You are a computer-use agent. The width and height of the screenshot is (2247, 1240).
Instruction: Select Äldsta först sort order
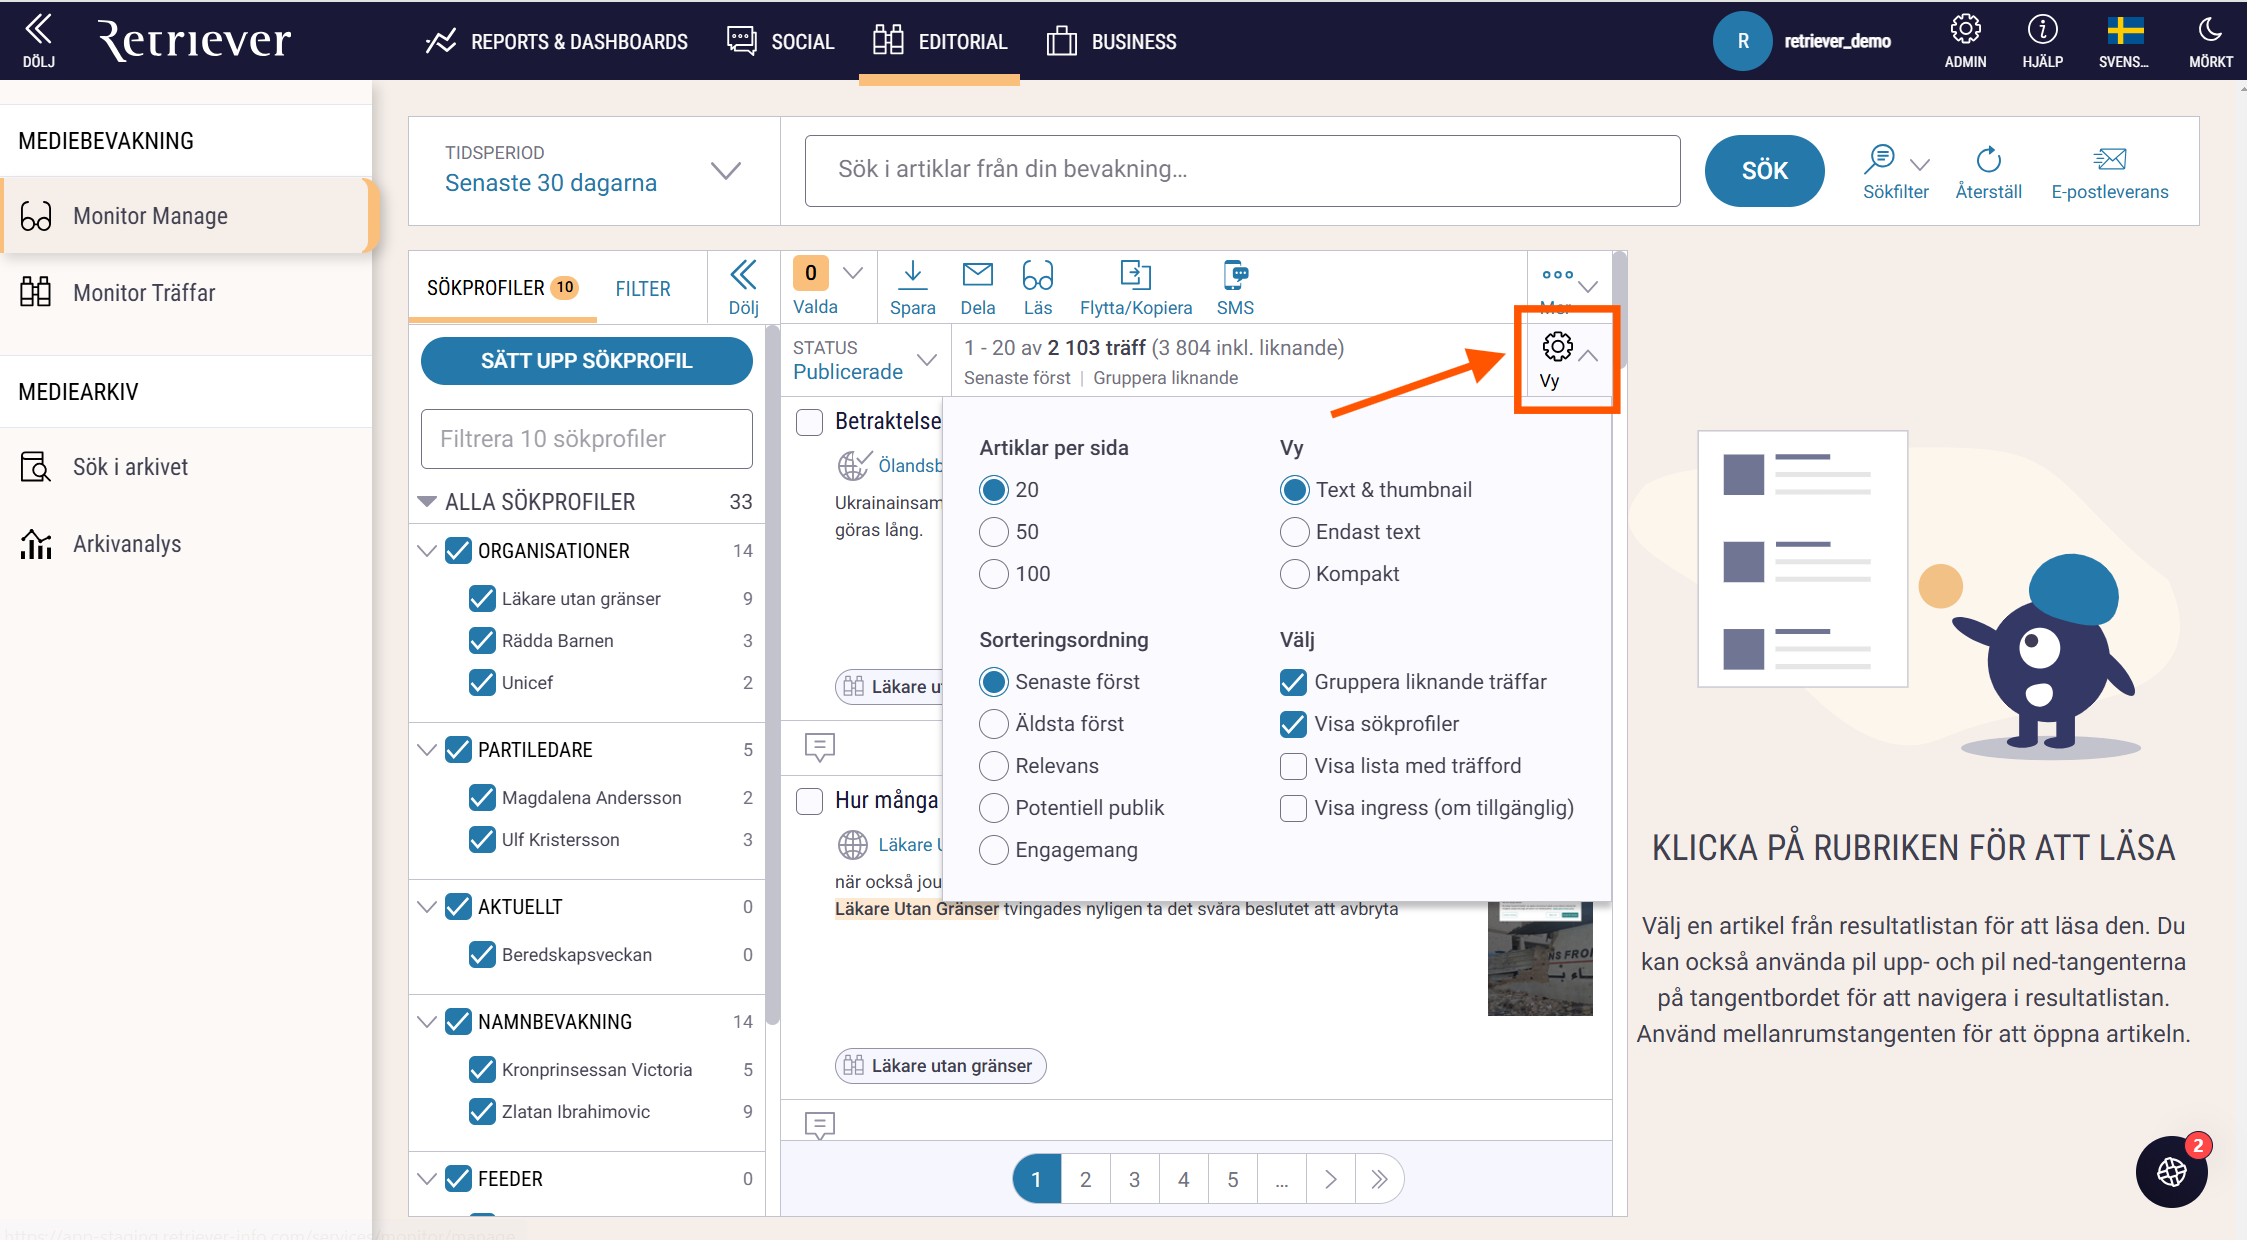point(994,724)
